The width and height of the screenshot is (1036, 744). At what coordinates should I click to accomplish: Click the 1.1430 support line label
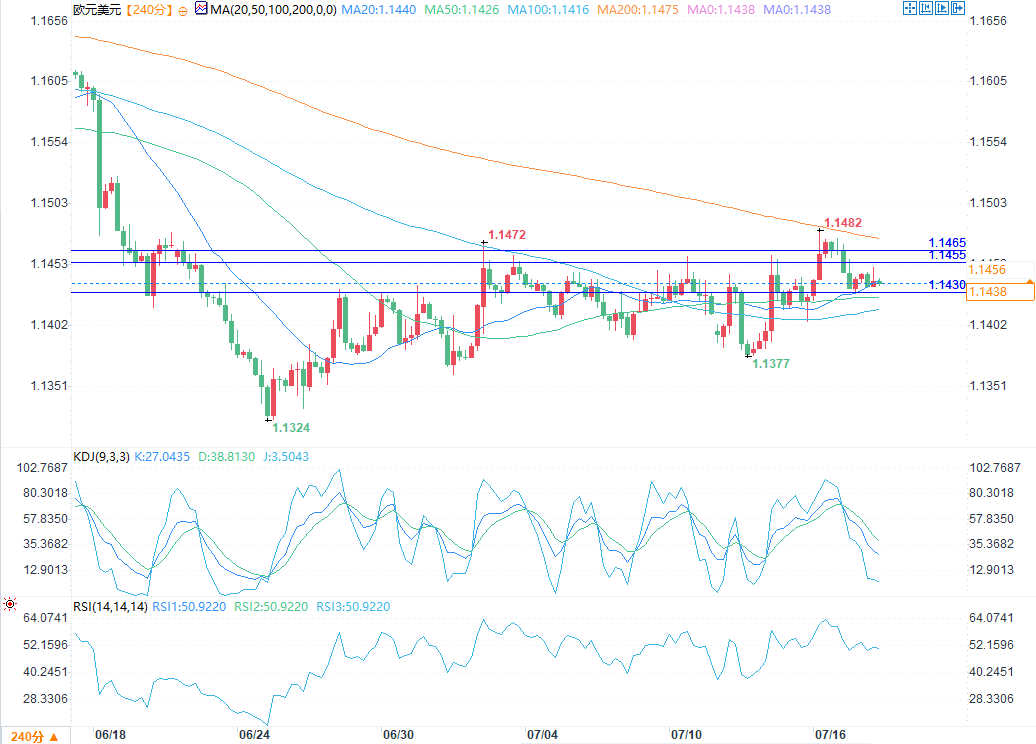(947, 285)
